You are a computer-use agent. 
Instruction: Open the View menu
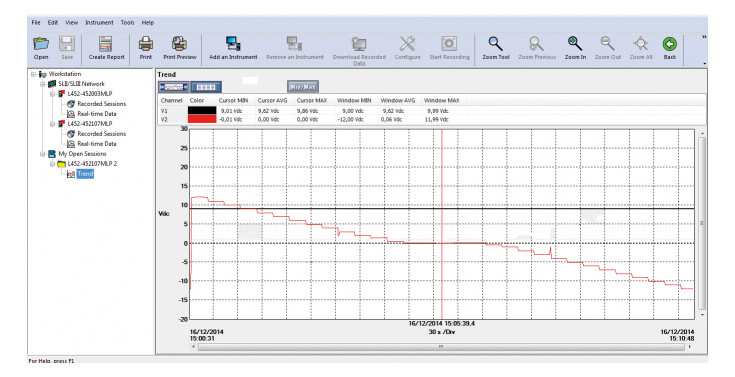pos(71,23)
